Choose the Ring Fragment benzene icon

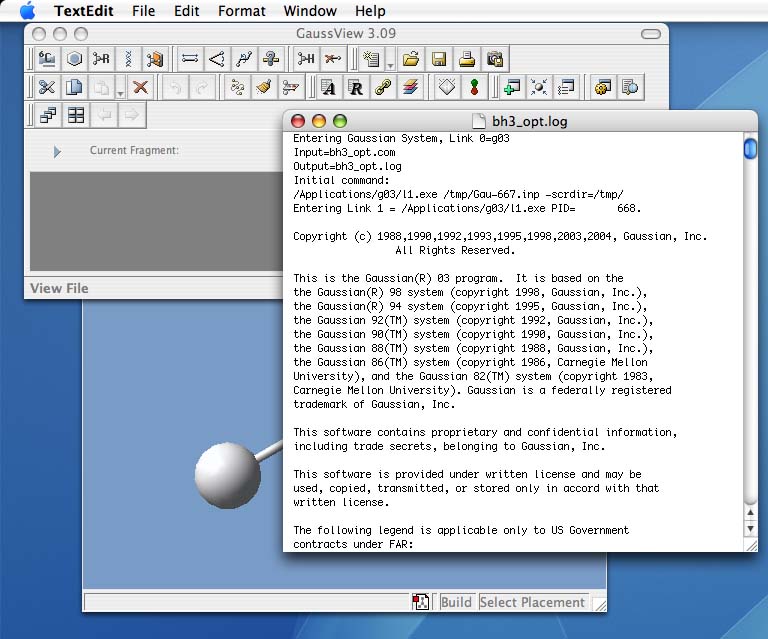click(74, 59)
